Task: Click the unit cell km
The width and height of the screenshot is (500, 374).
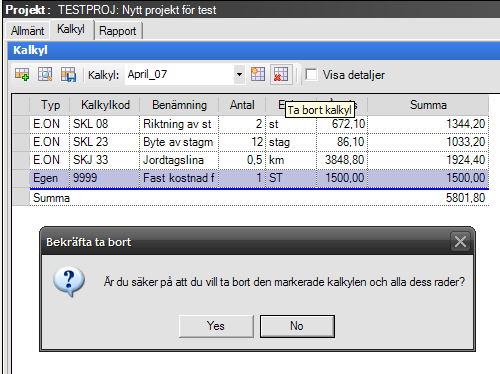Action: (291, 160)
